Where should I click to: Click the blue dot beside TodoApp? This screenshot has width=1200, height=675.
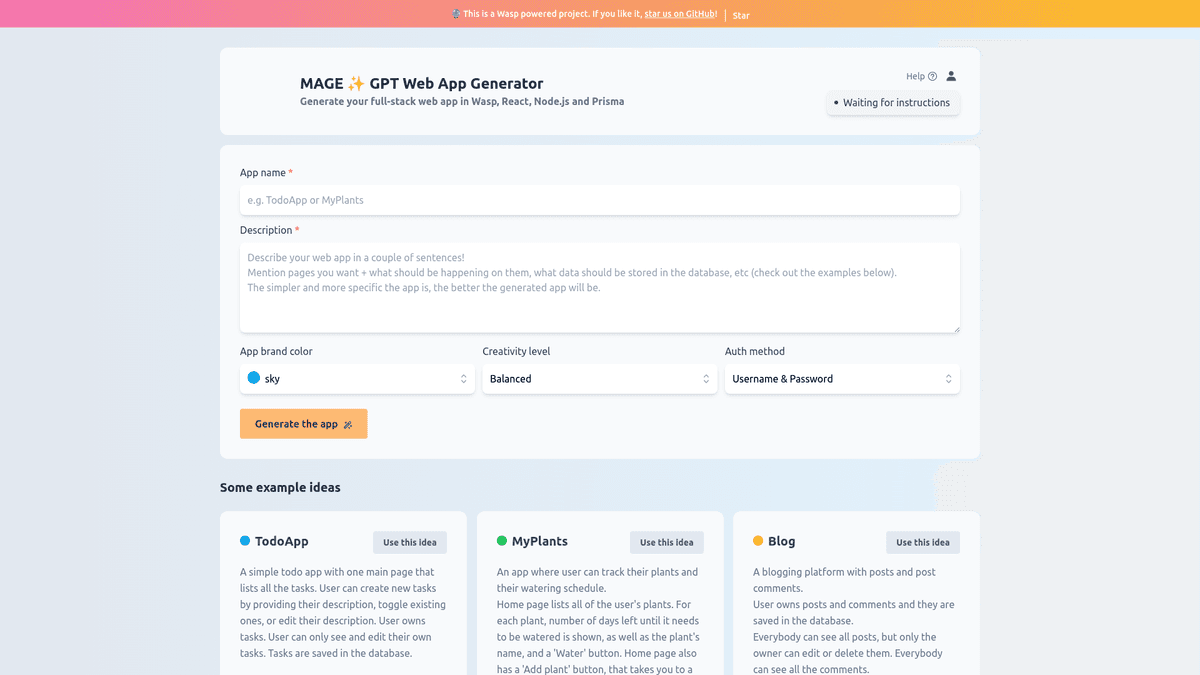click(245, 541)
